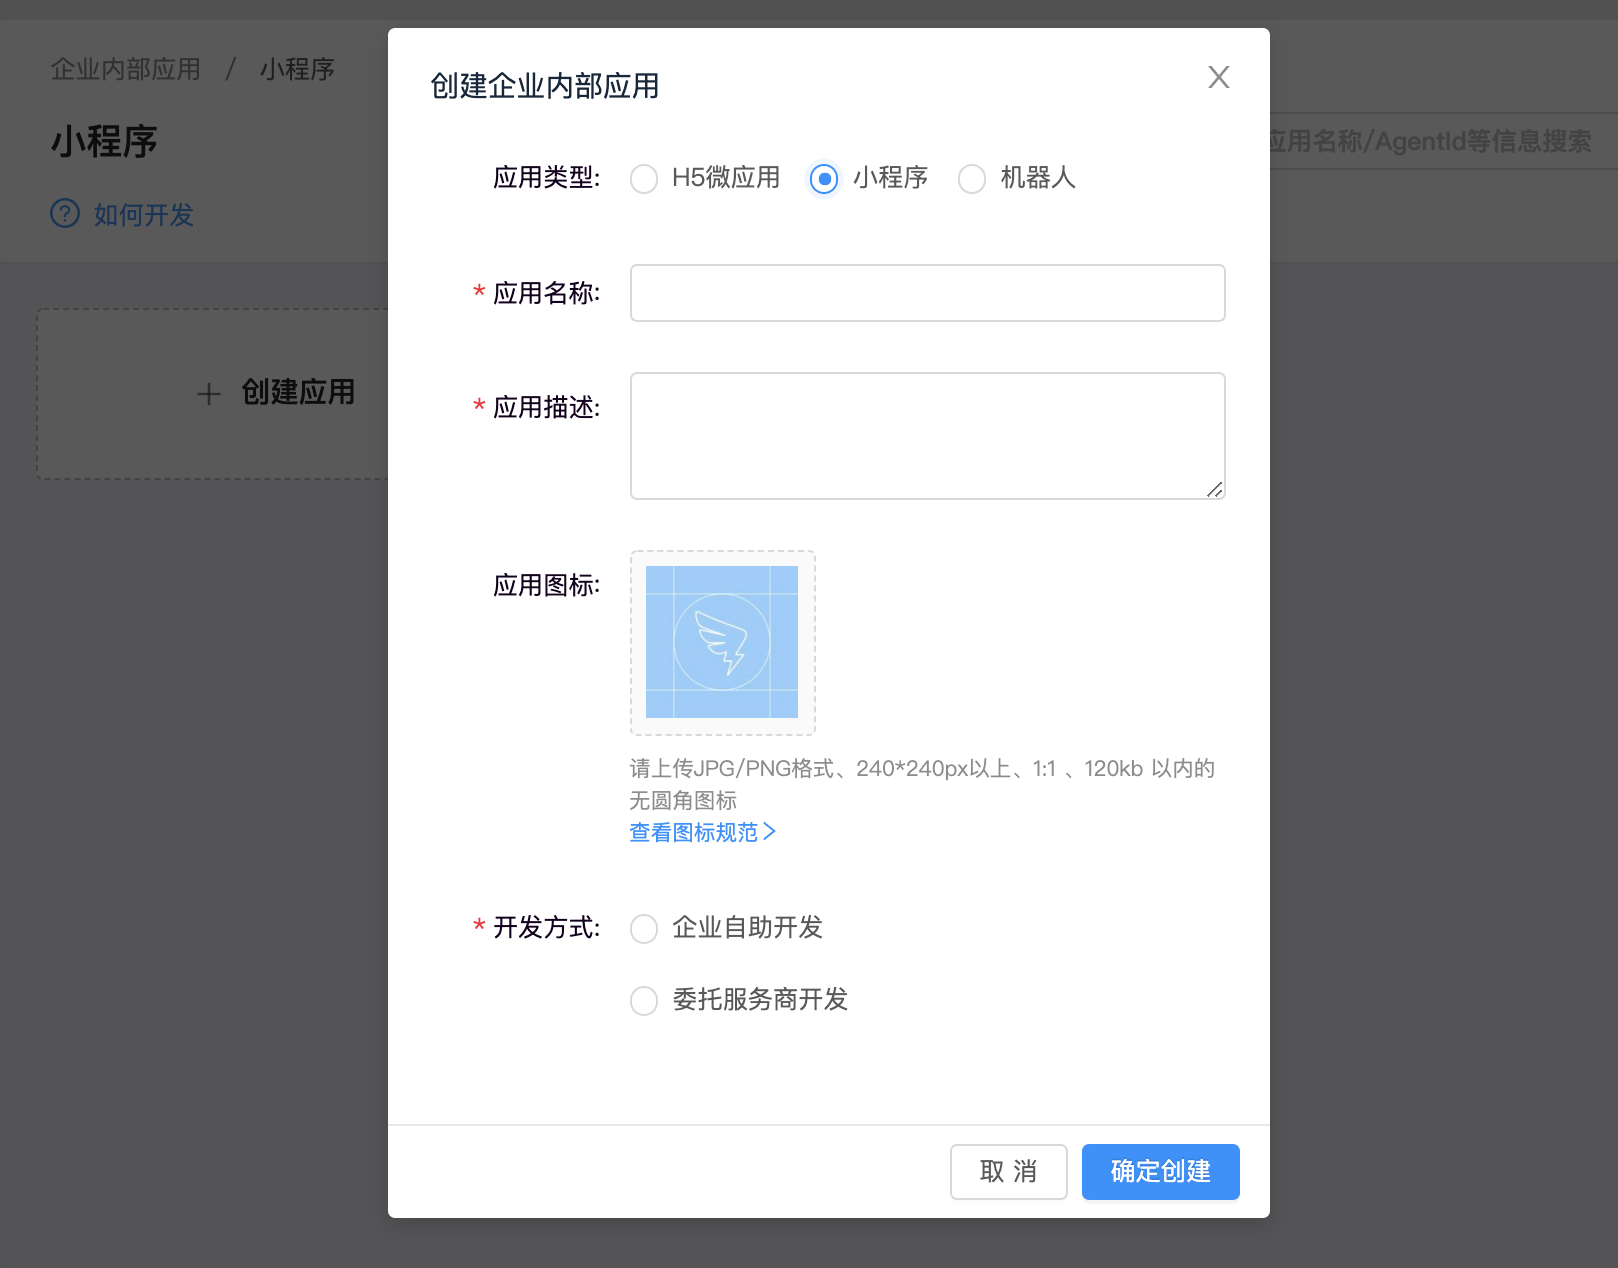Close the 创建企业内部应用 dialog
This screenshot has height=1268, width=1618.
click(x=1218, y=77)
